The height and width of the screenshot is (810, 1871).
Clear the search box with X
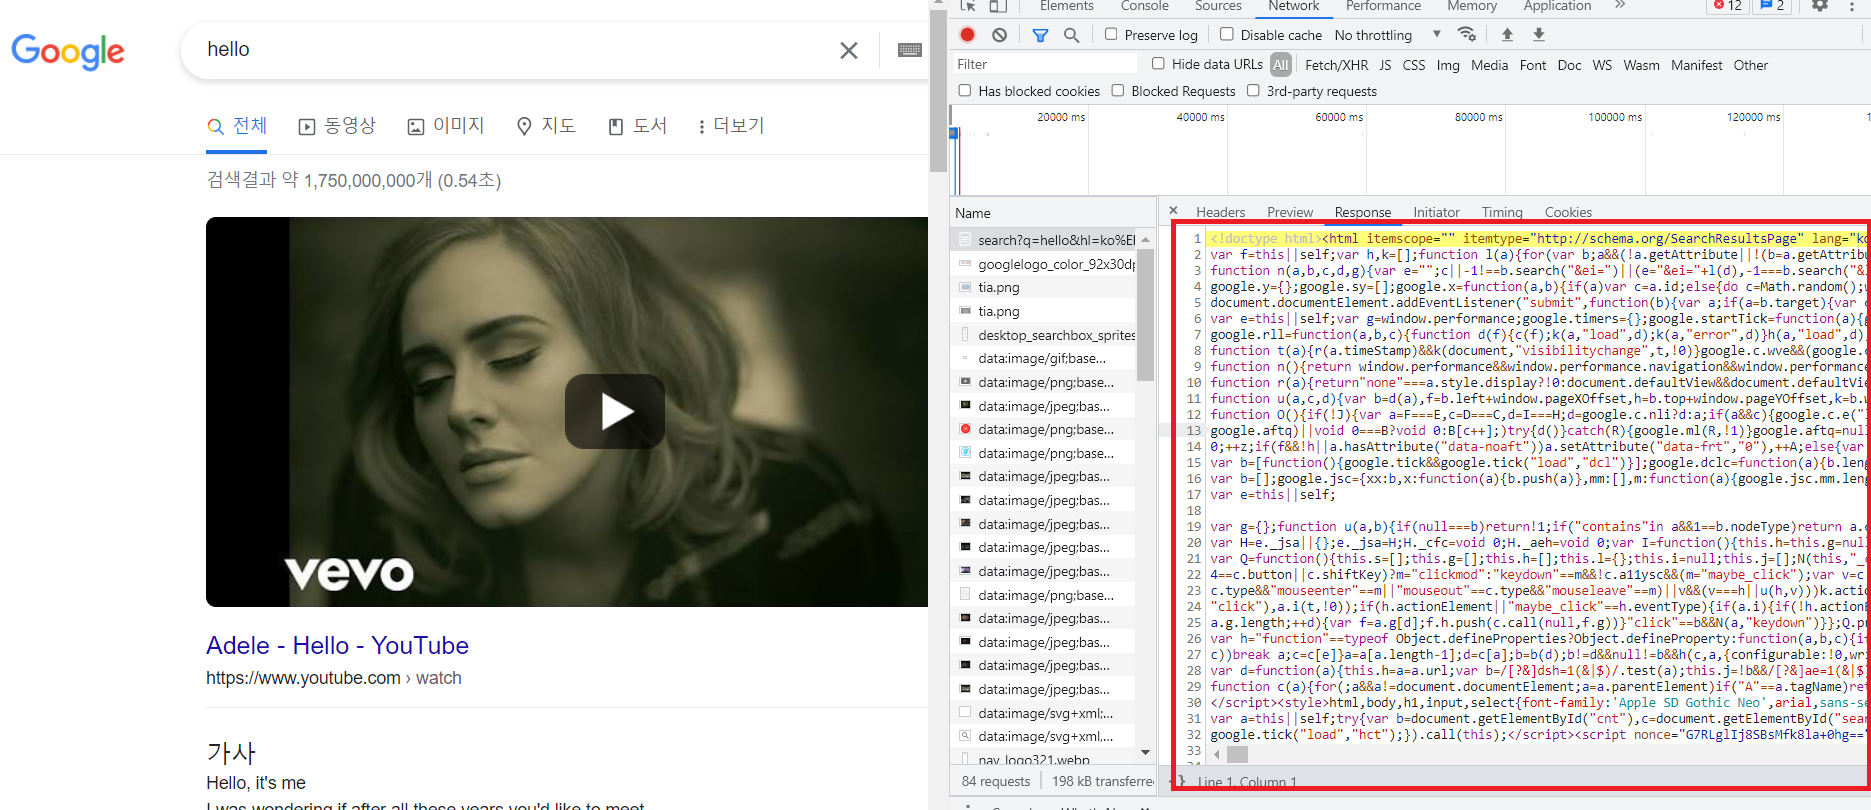(849, 50)
